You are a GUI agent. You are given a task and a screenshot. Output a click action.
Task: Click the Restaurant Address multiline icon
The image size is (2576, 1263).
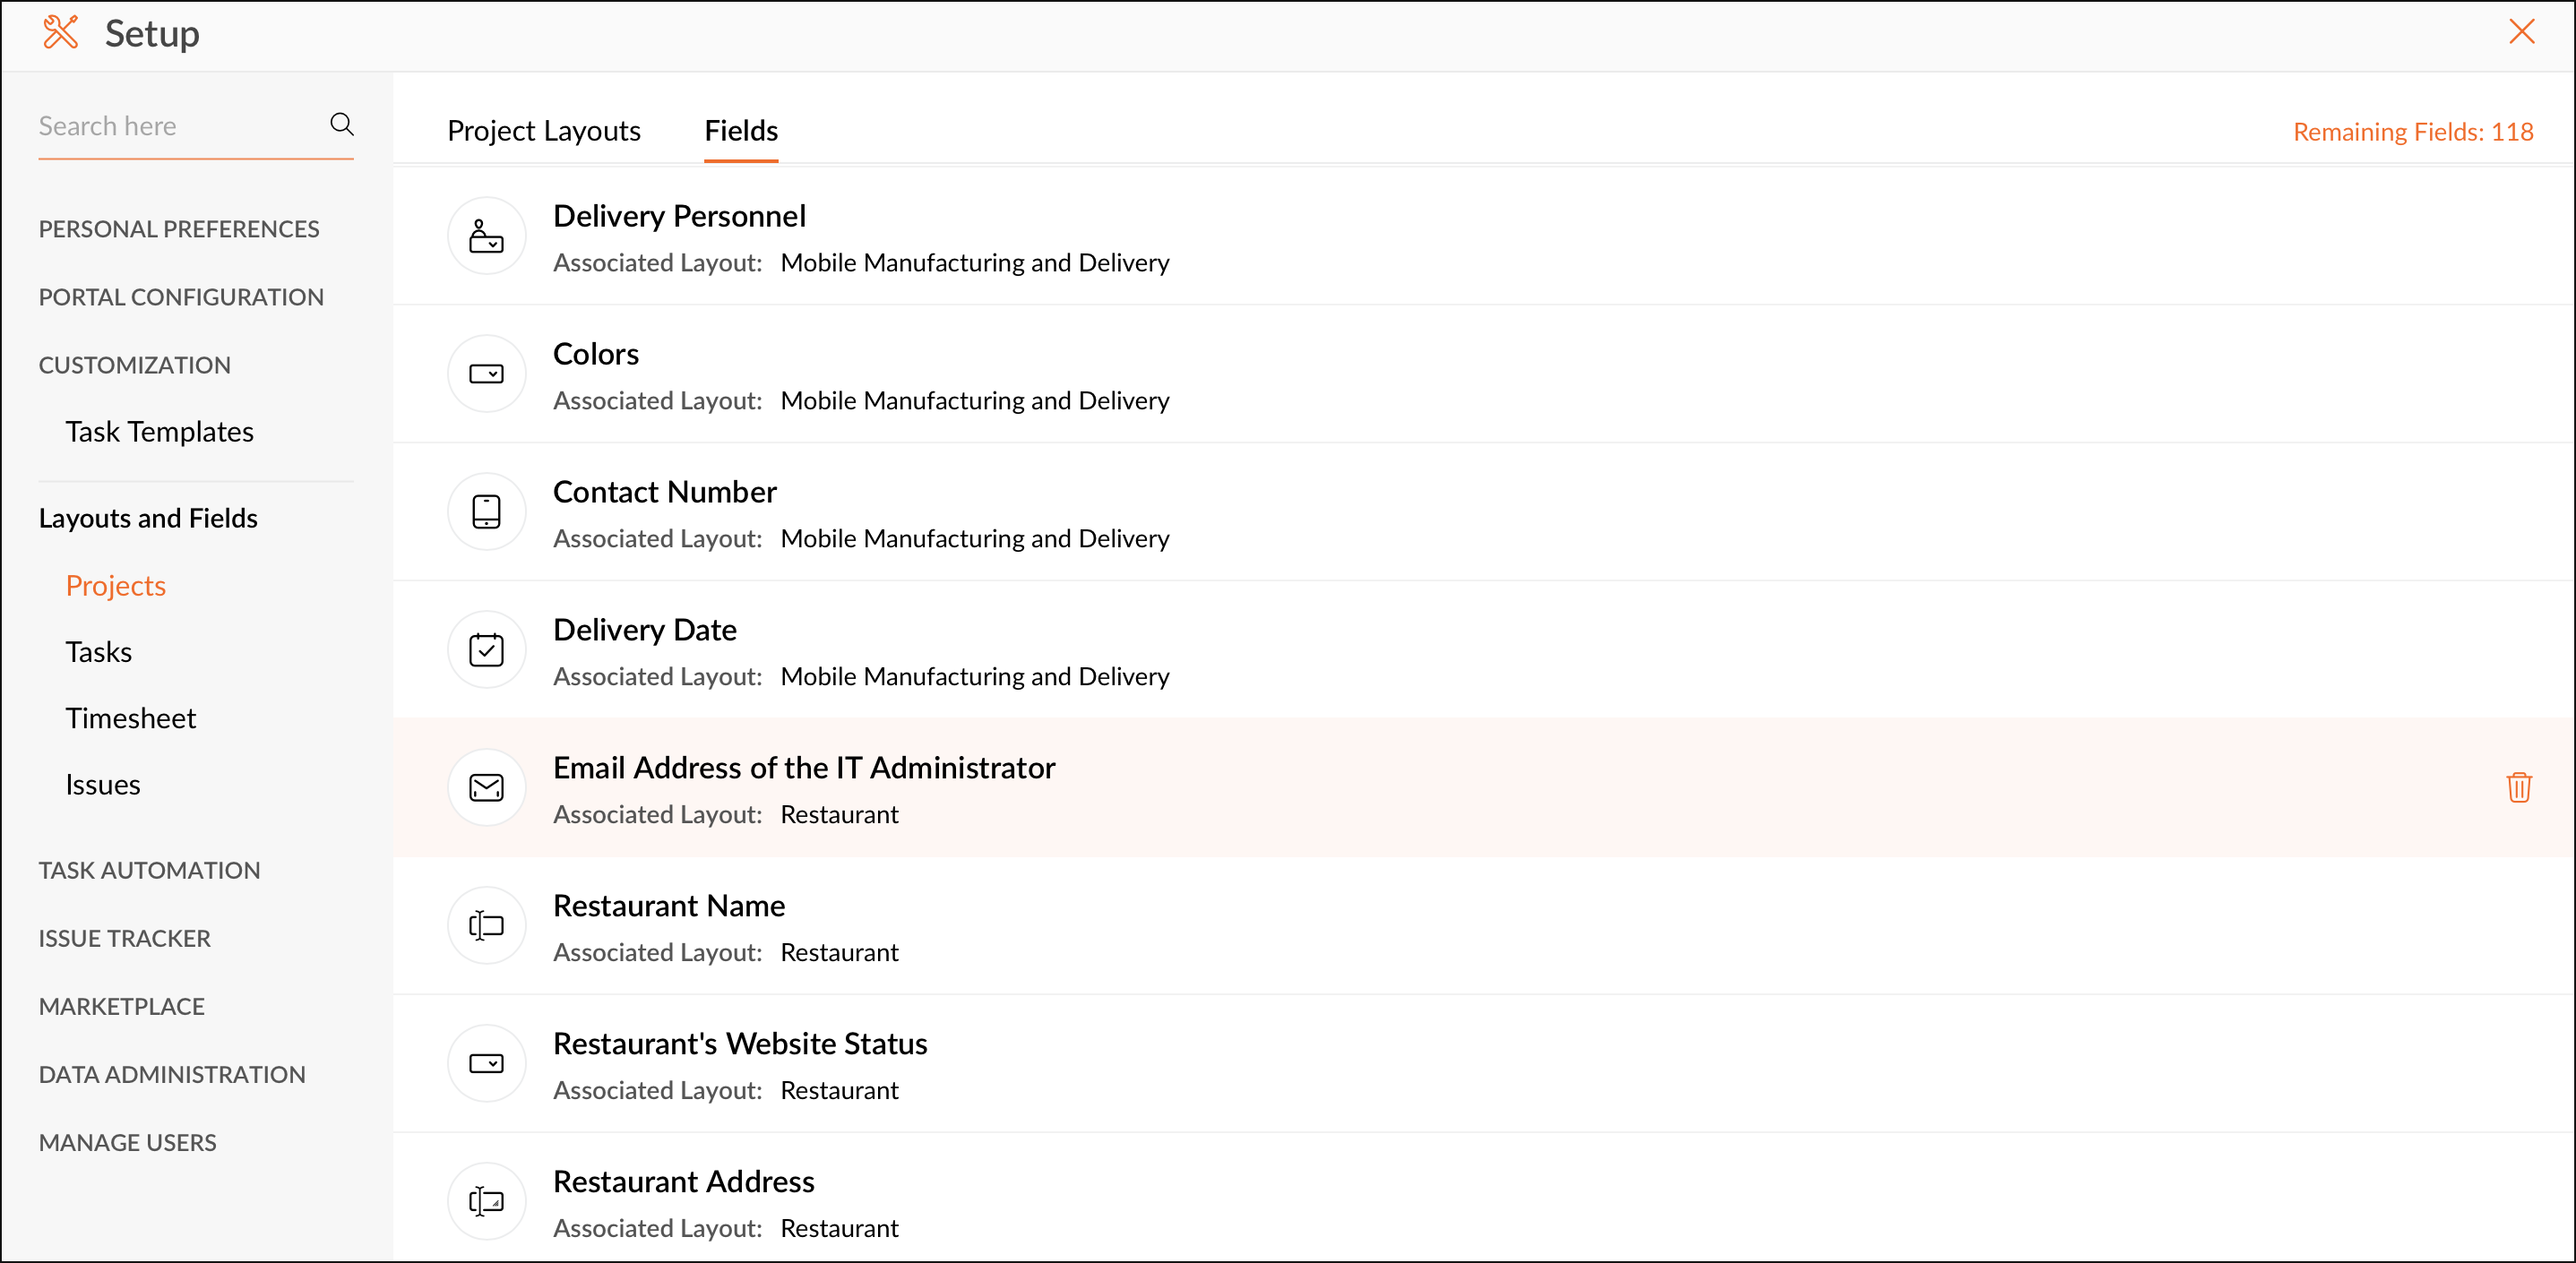[x=486, y=1201]
